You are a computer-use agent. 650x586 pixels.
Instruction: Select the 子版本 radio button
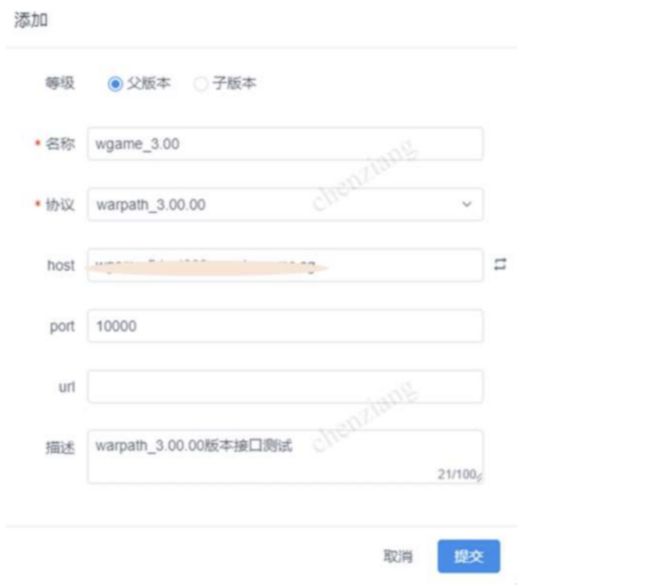pos(201,84)
